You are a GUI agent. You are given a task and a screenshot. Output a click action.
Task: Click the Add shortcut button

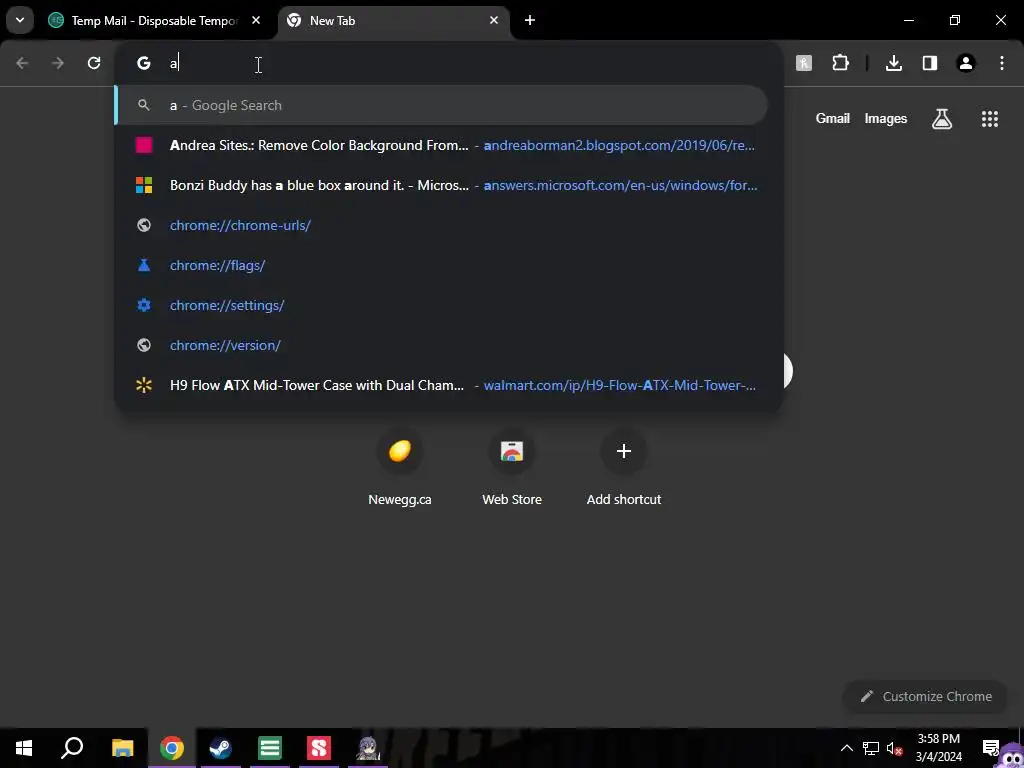[624, 469]
